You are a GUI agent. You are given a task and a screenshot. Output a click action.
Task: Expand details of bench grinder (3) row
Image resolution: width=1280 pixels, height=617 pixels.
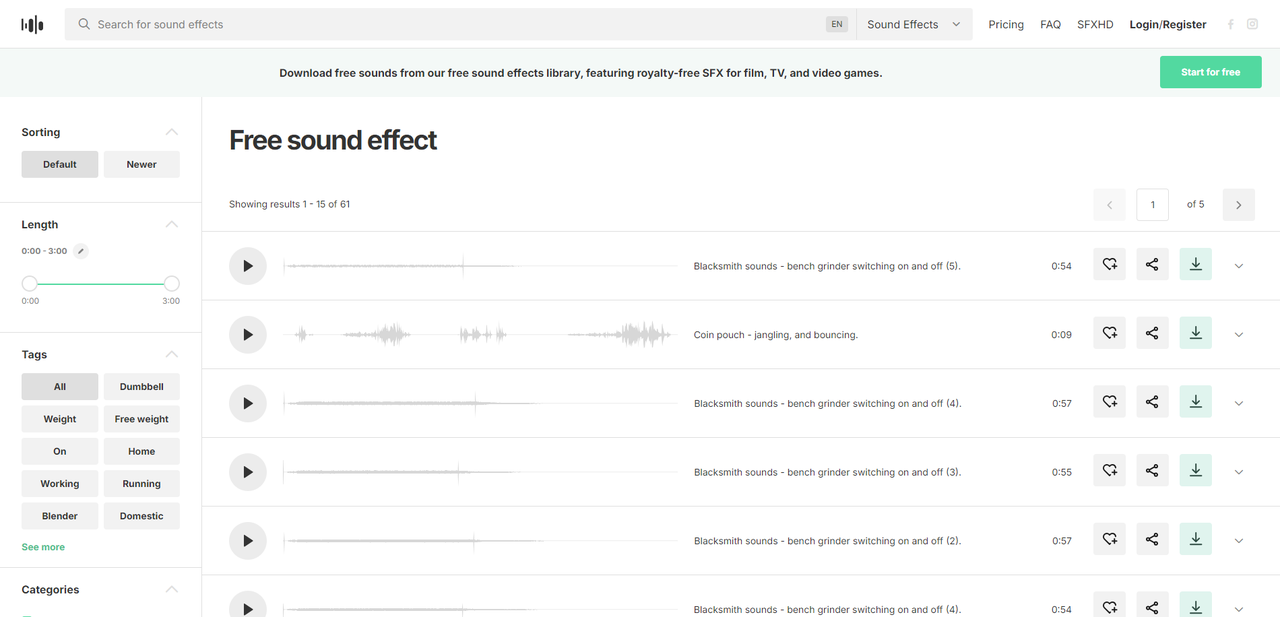(x=1239, y=472)
